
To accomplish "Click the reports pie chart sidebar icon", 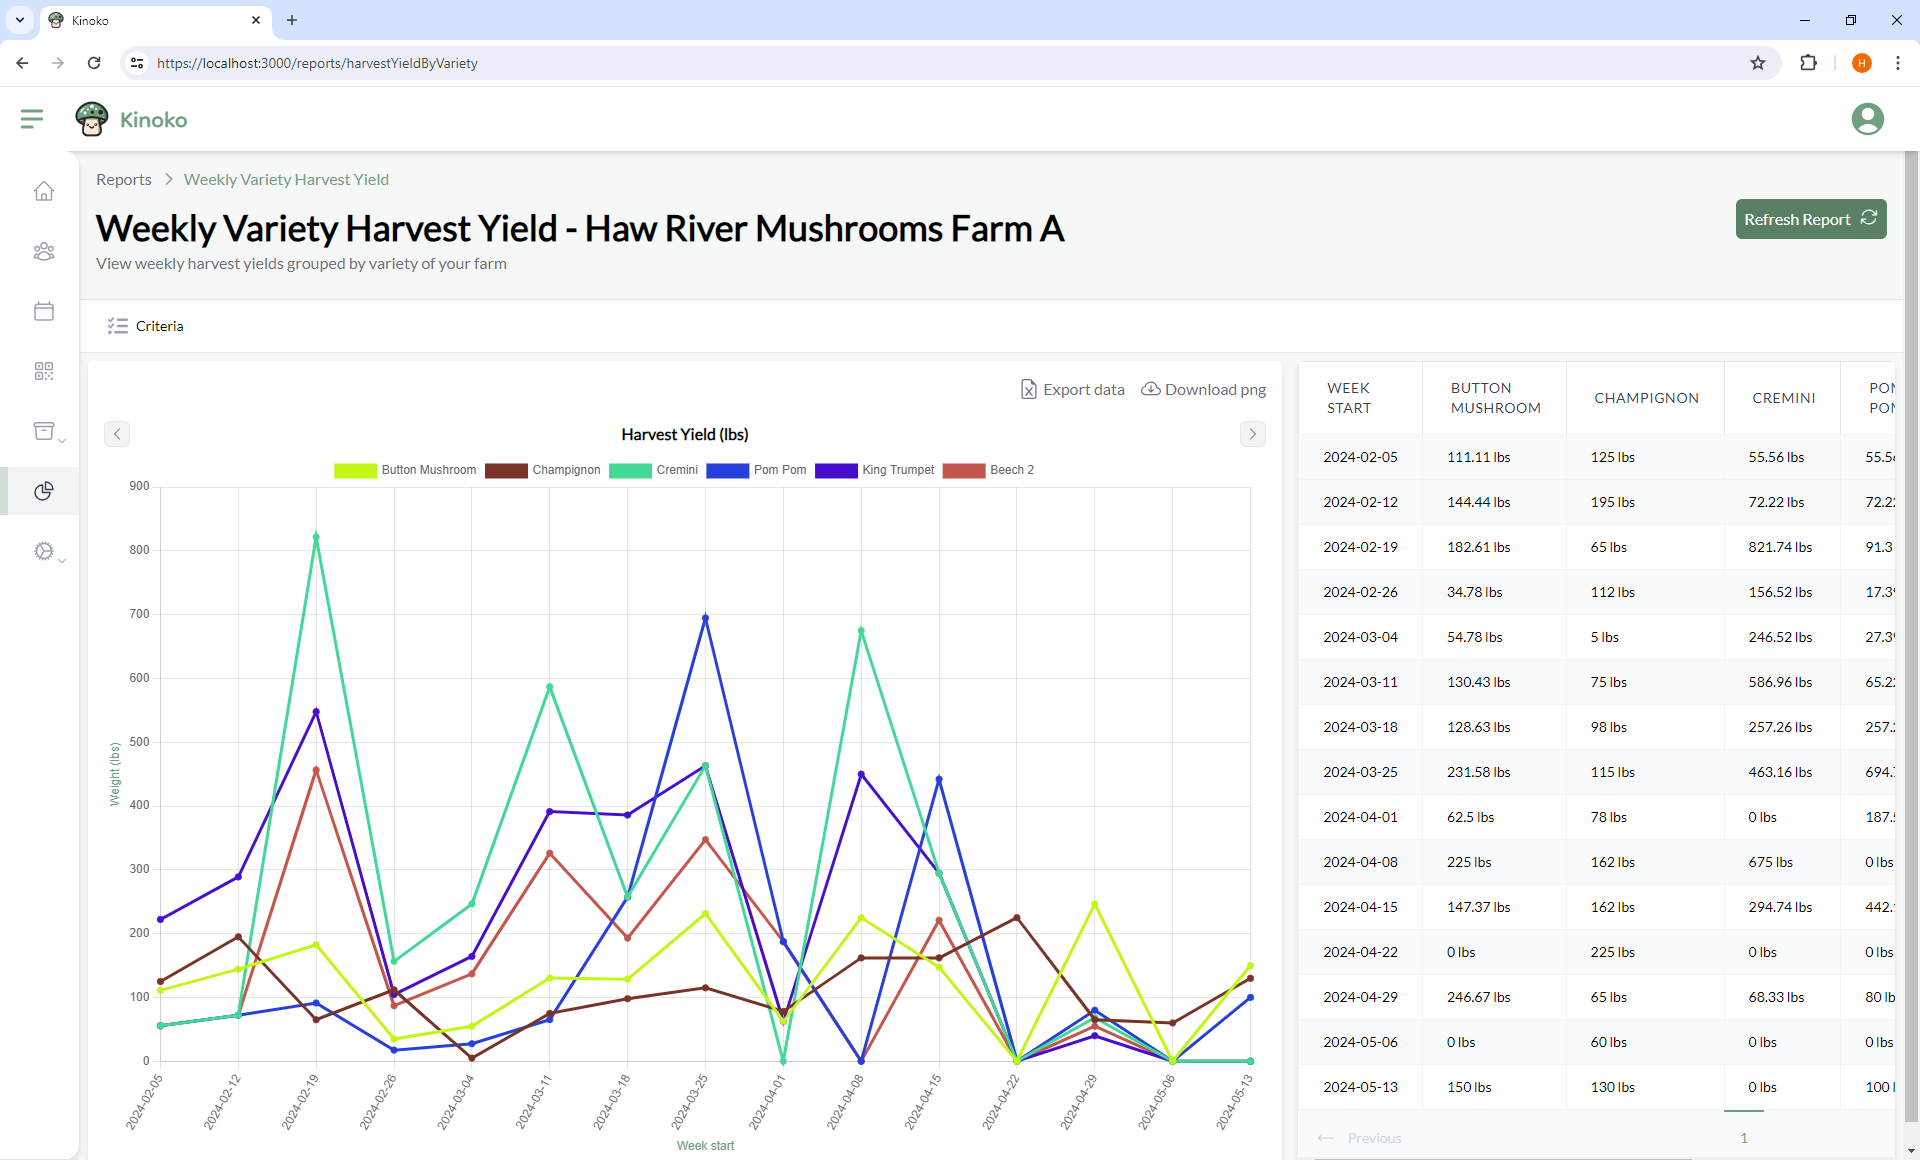I will 44,491.
